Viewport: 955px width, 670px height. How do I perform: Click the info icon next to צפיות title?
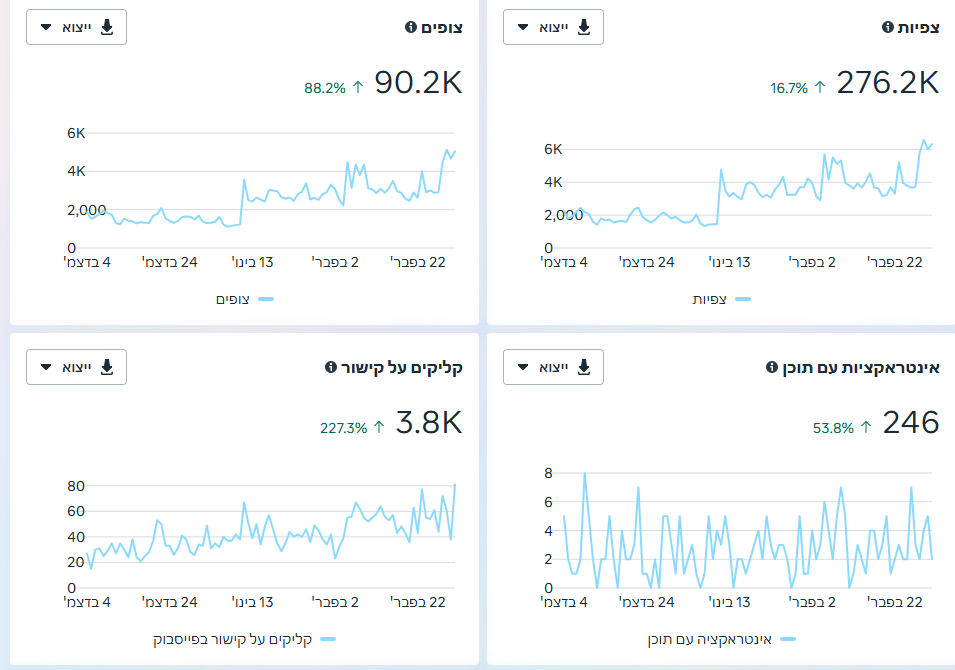(x=888, y=28)
